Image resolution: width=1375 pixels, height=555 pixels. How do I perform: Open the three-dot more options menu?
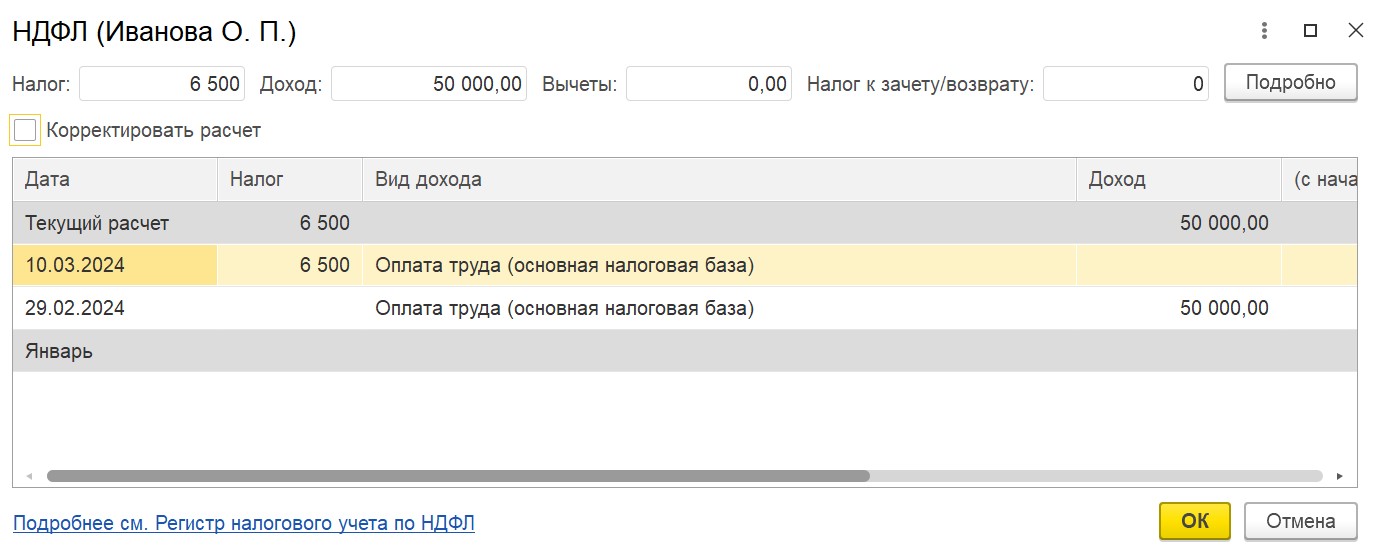1265,31
